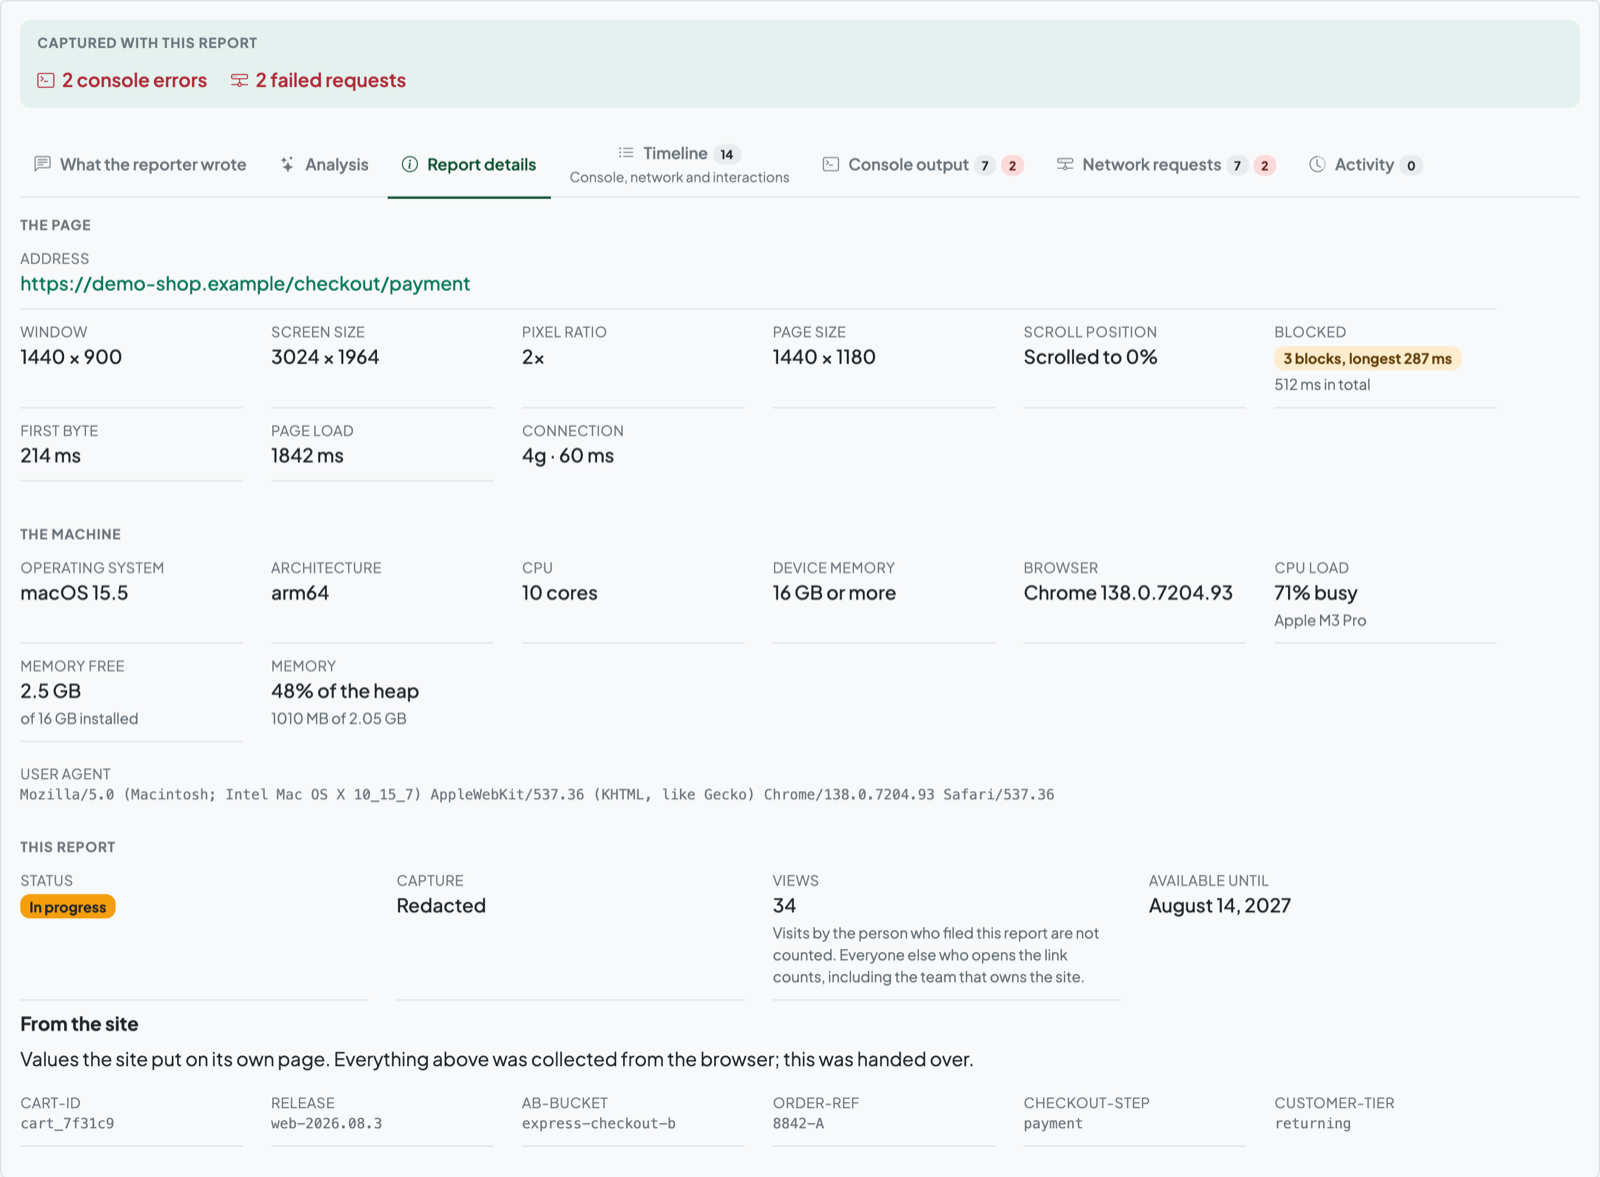Select the first byte value 214 ms
The image size is (1600, 1177).
(51, 456)
